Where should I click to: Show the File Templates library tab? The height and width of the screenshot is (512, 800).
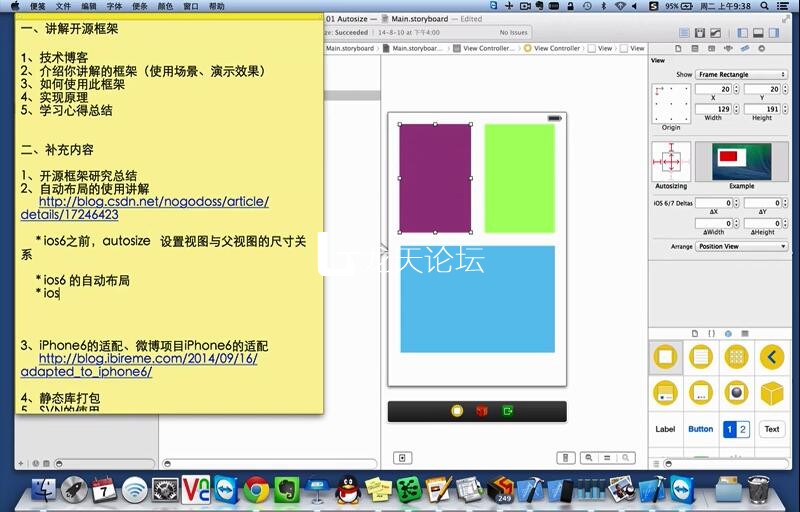click(x=696, y=332)
